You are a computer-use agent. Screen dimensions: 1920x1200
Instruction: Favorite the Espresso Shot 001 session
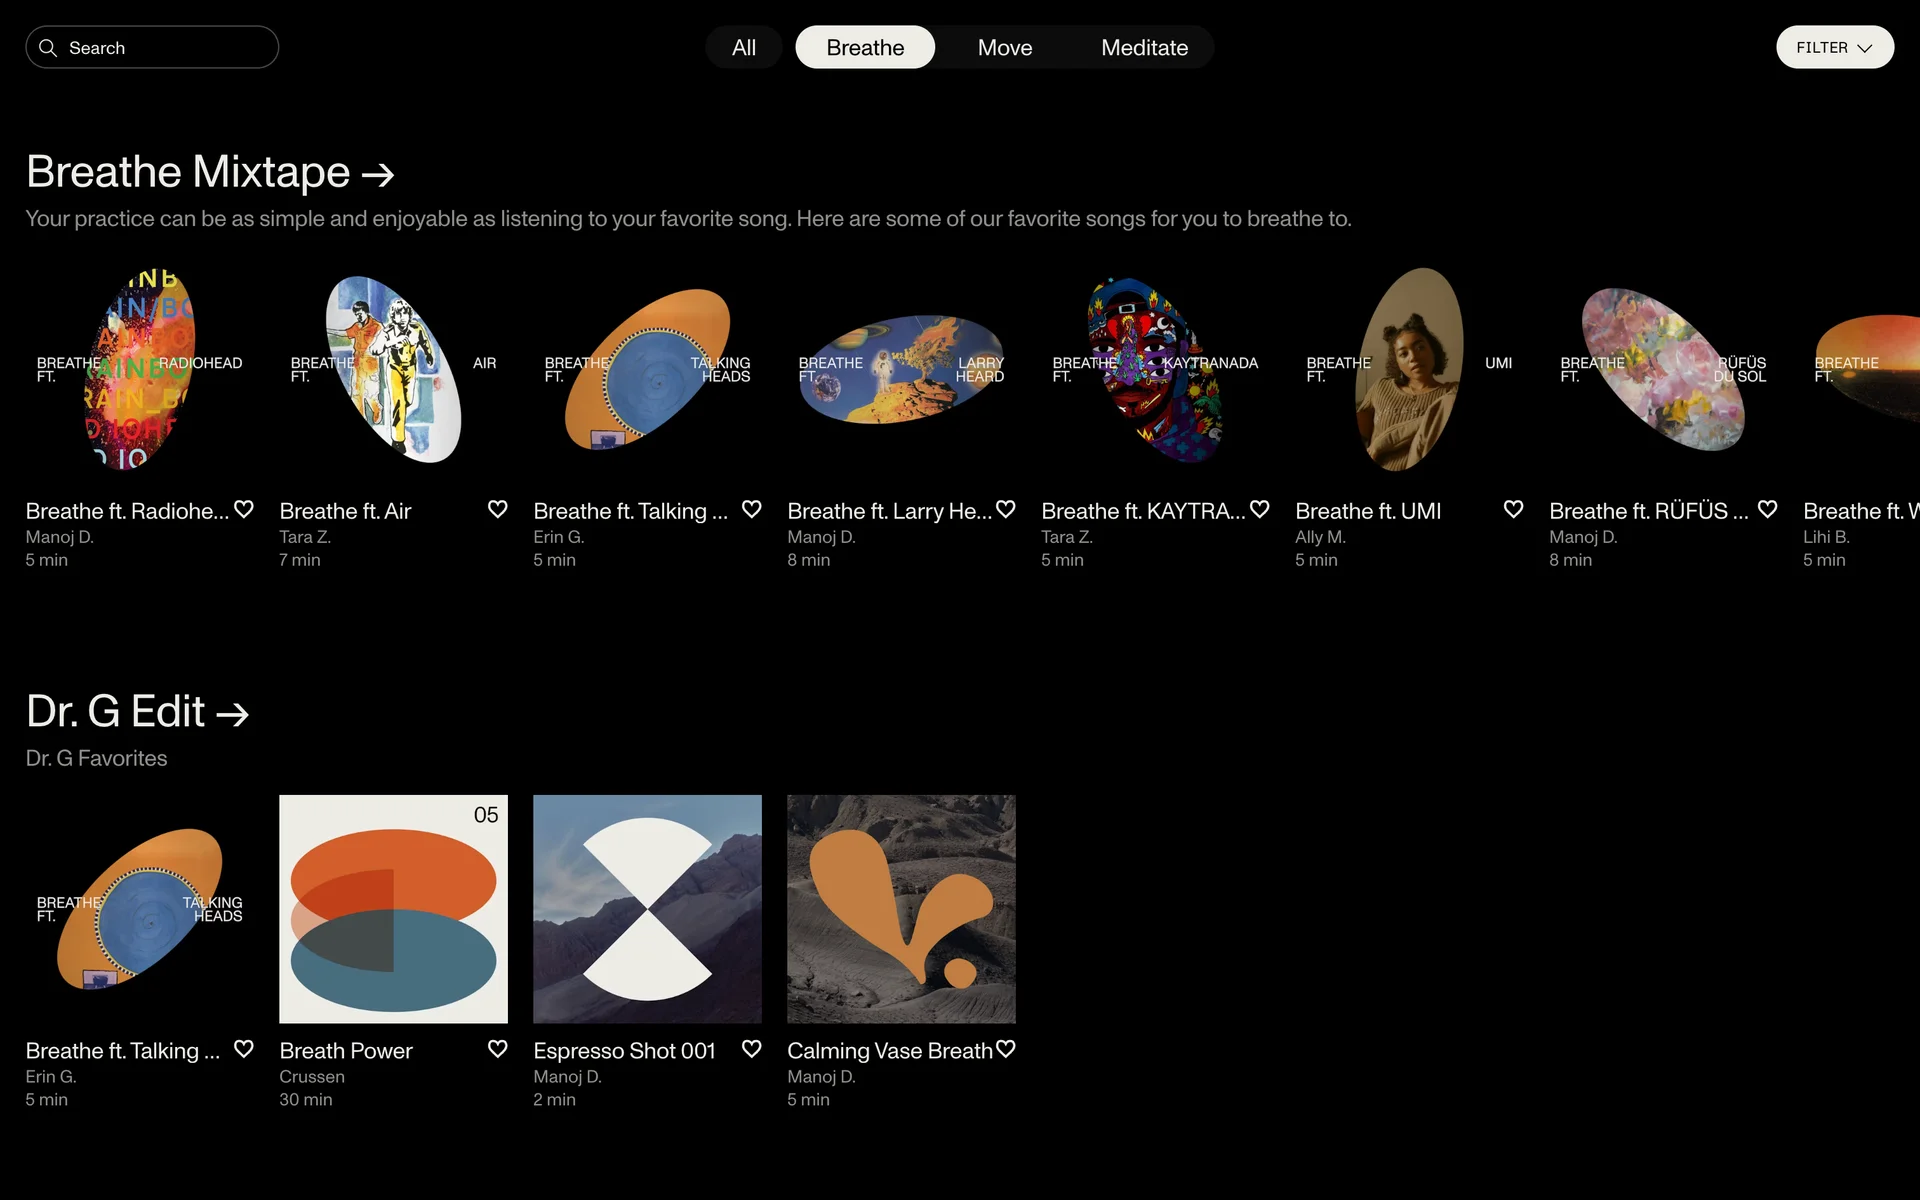click(x=752, y=1049)
